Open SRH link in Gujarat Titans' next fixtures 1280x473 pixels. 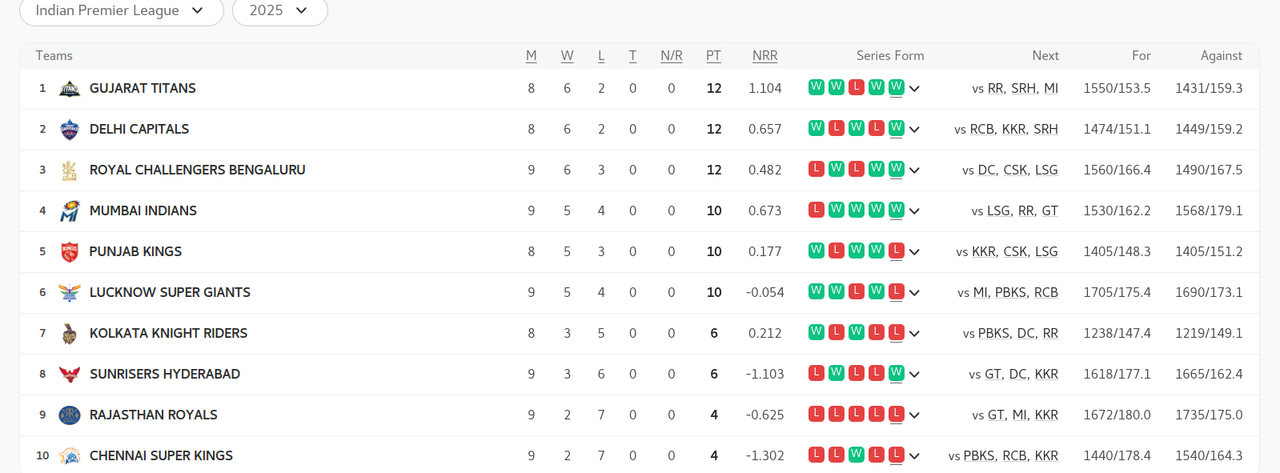1023,89
